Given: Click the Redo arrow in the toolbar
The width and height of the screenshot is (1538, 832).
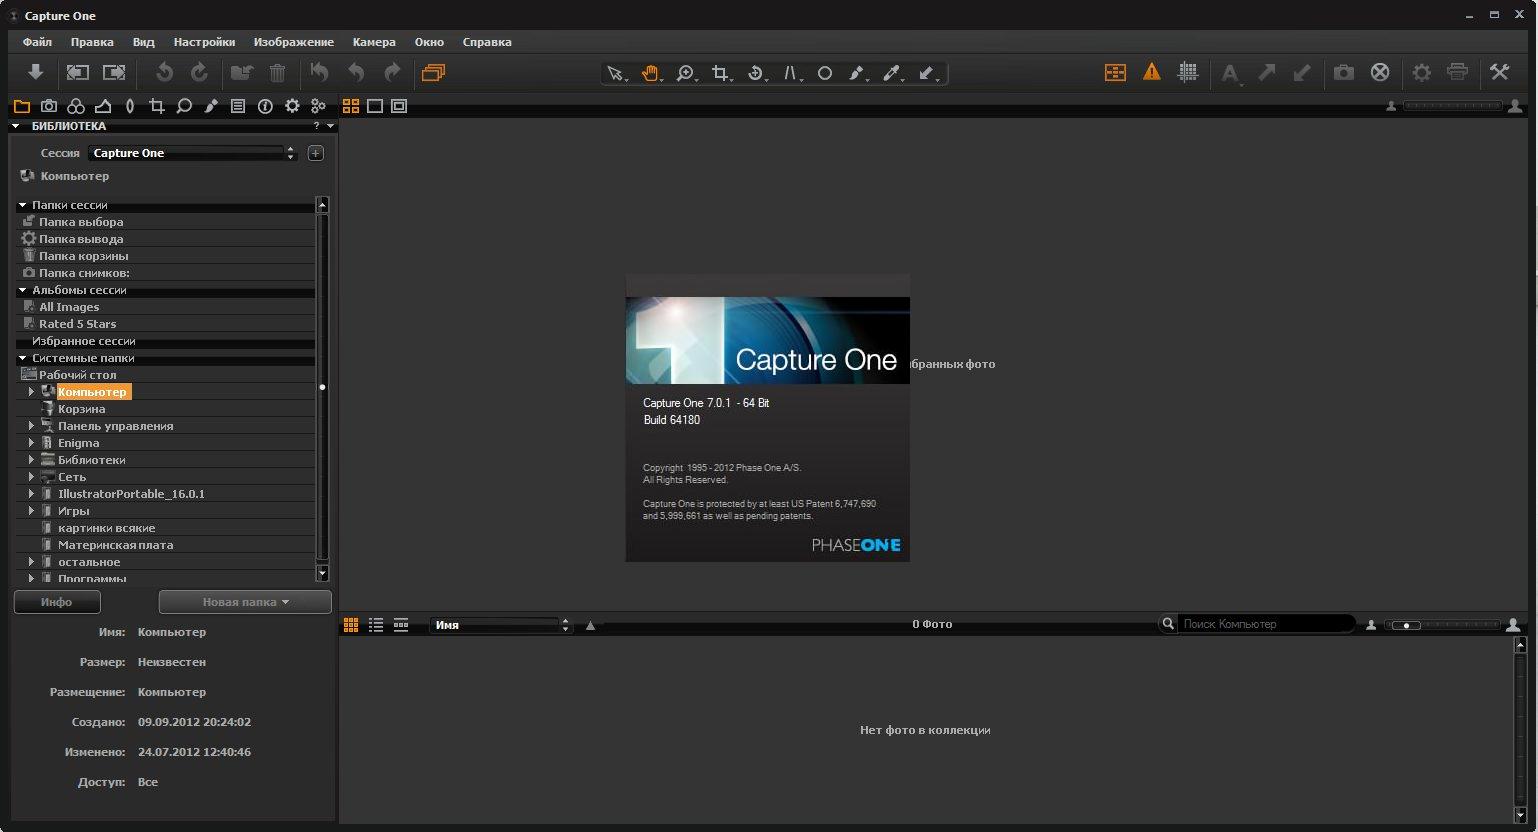Looking at the screenshot, I should tap(392, 72).
